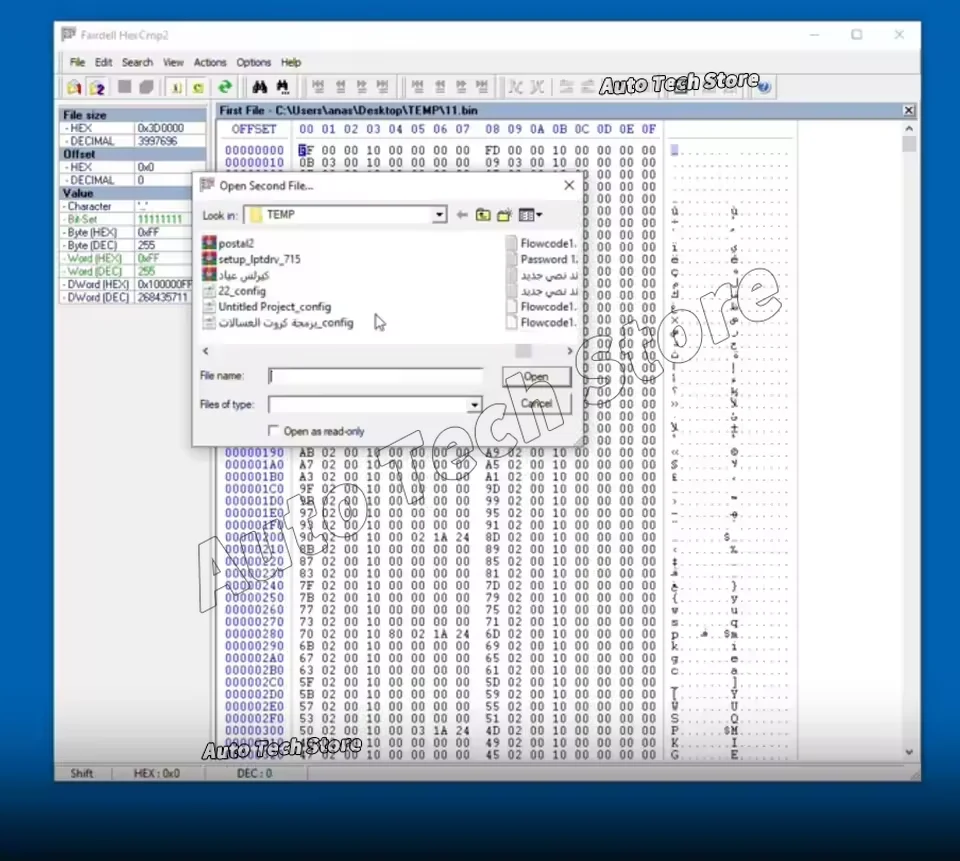The width and height of the screenshot is (960, 861).
Task: Click the offset row 000002F0
Action: (x=254, y=718)
